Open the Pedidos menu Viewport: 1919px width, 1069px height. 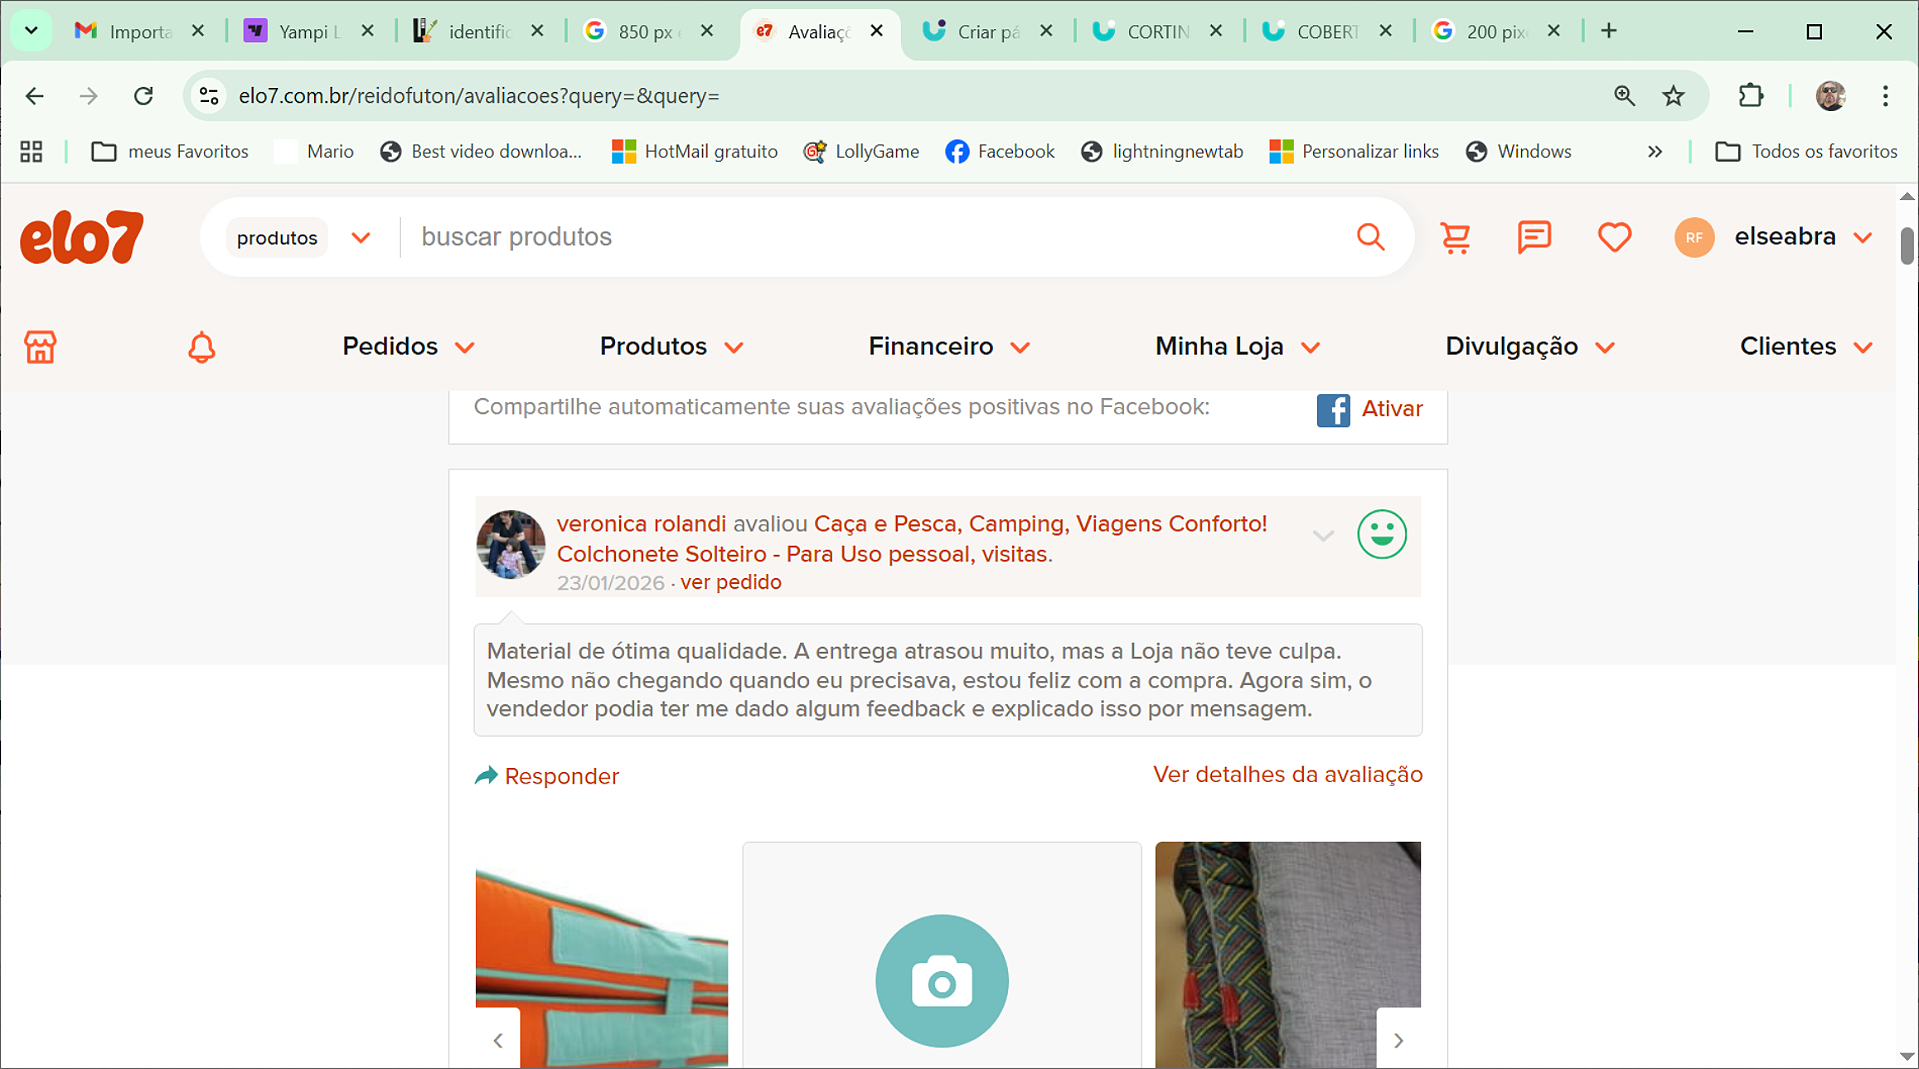pos(408,347)
